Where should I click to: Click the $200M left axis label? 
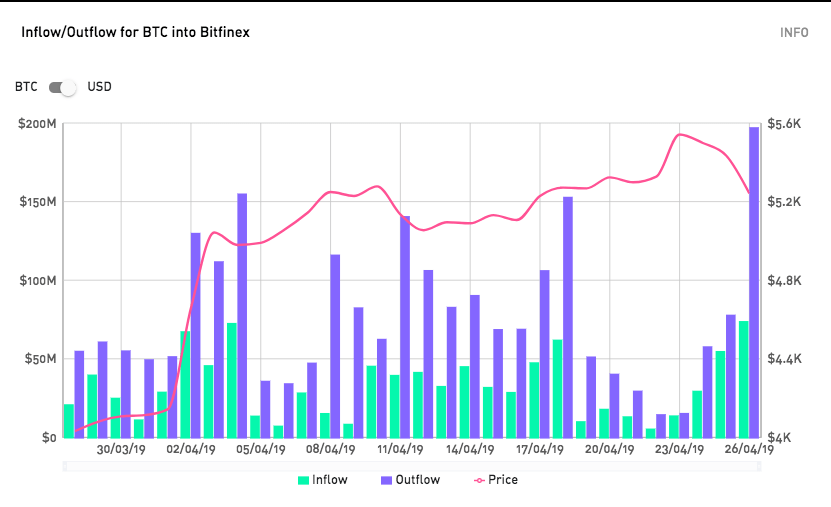37,124
